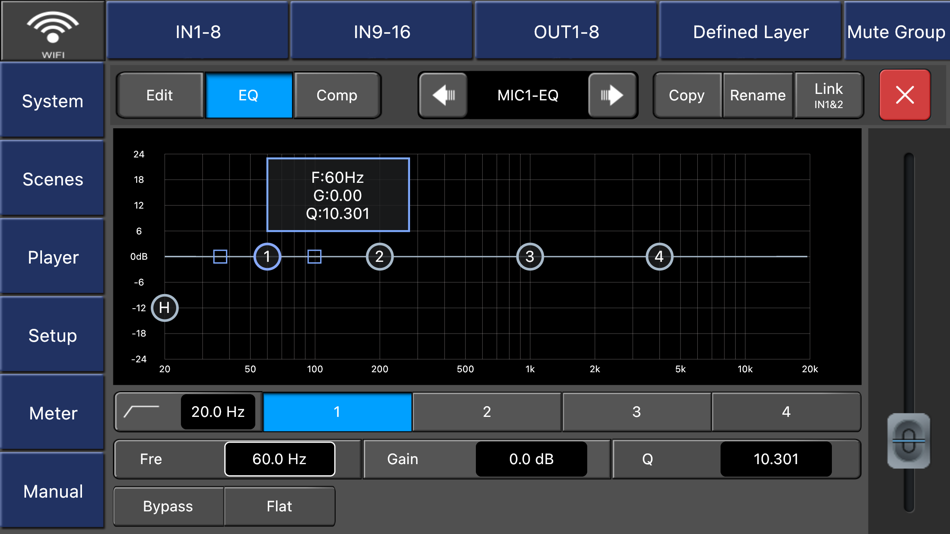Click the 0.0 dB gain value field

point(531,459)
